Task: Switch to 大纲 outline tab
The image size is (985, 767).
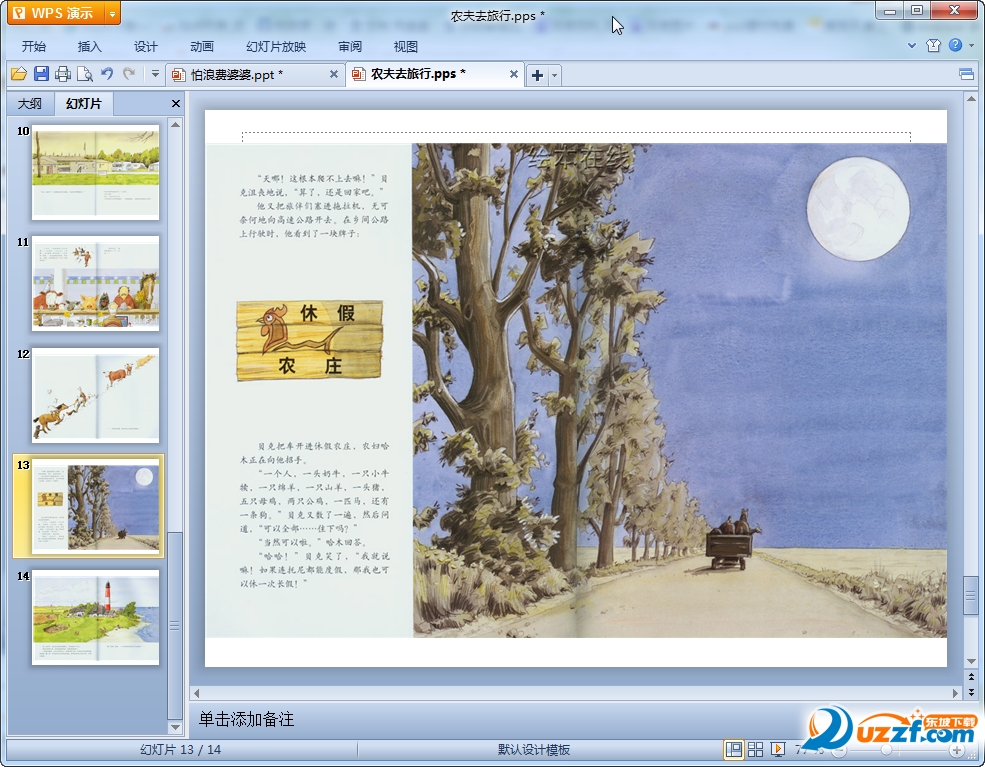Action: pos(30,104)
